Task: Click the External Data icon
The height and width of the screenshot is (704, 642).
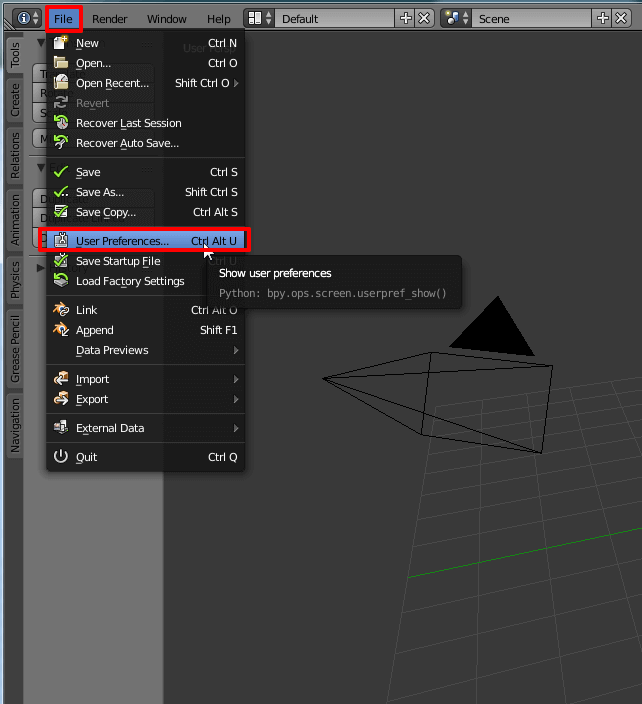Action: (x=61, y=428)
